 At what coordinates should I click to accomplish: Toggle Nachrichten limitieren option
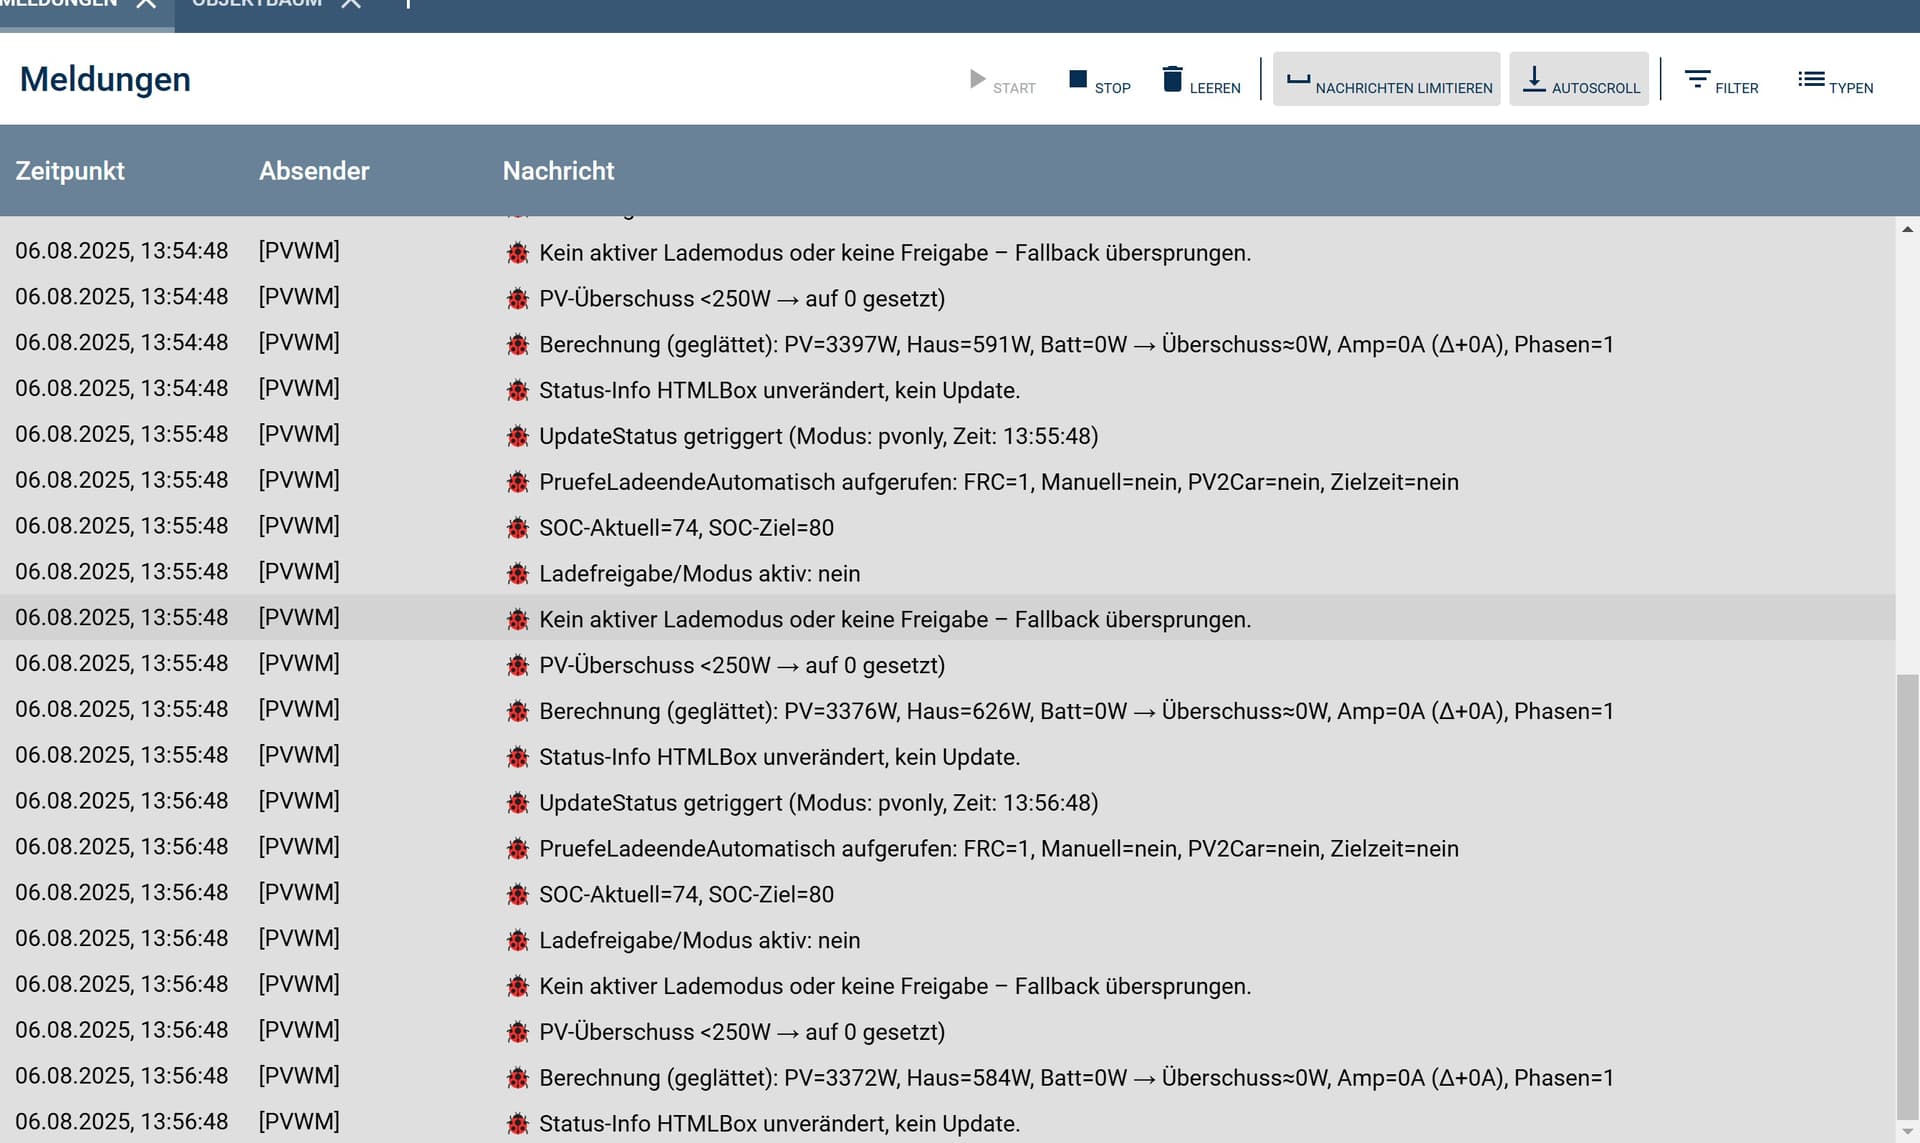click(x=1386, y=79)
